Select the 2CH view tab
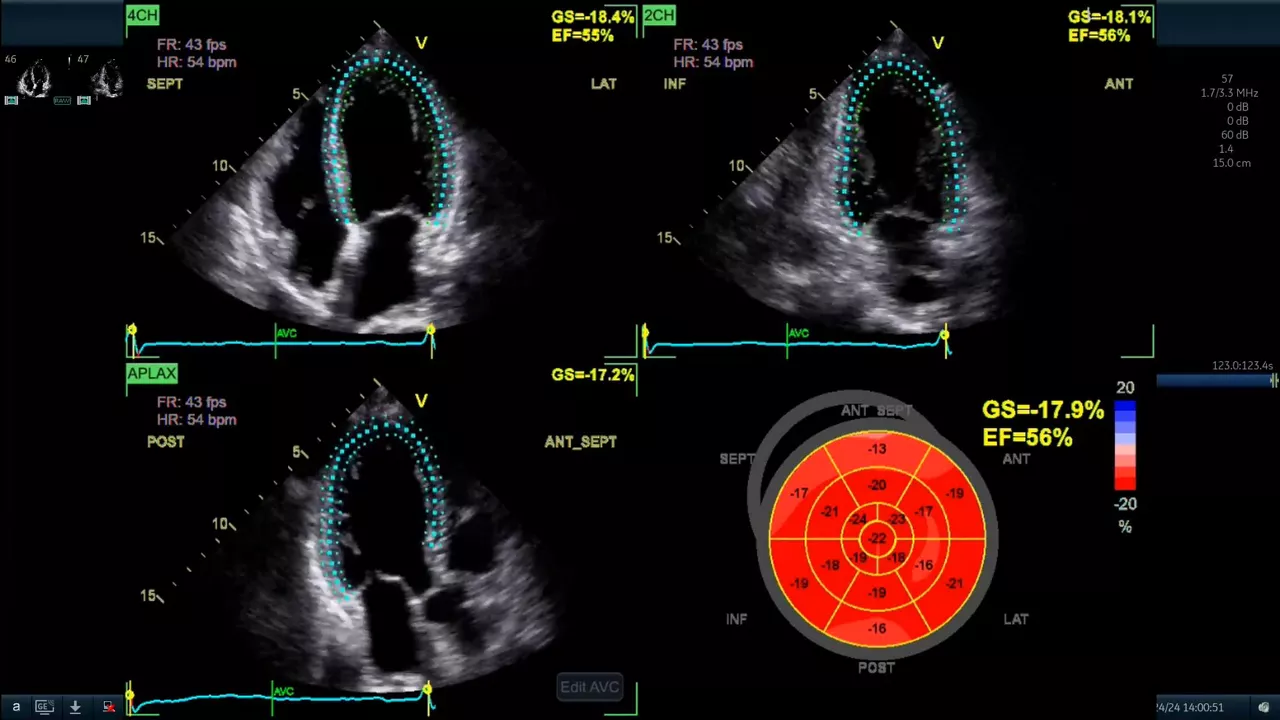Viewport: 1280px width, 720px height. [x=659, y=15]
